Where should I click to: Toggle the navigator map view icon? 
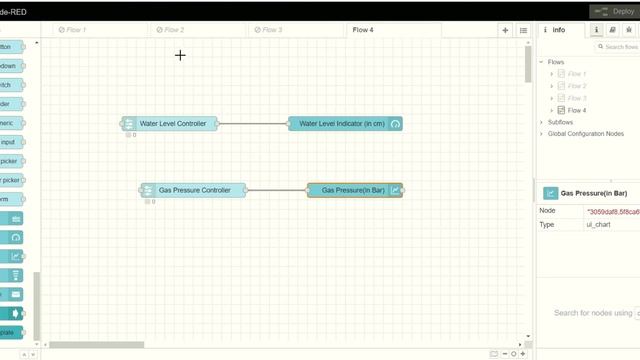coord(494,354)
